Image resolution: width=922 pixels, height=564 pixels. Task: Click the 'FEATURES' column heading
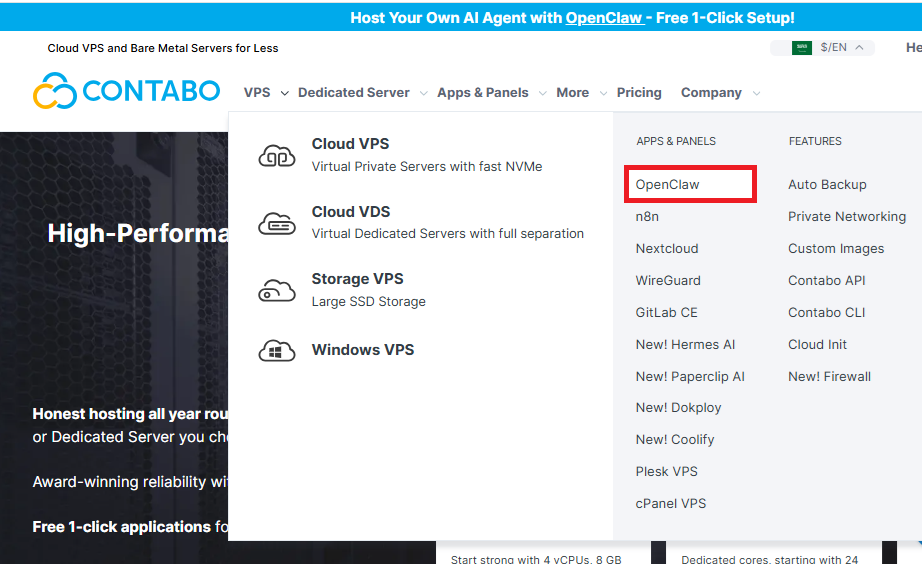click(815, 141)
